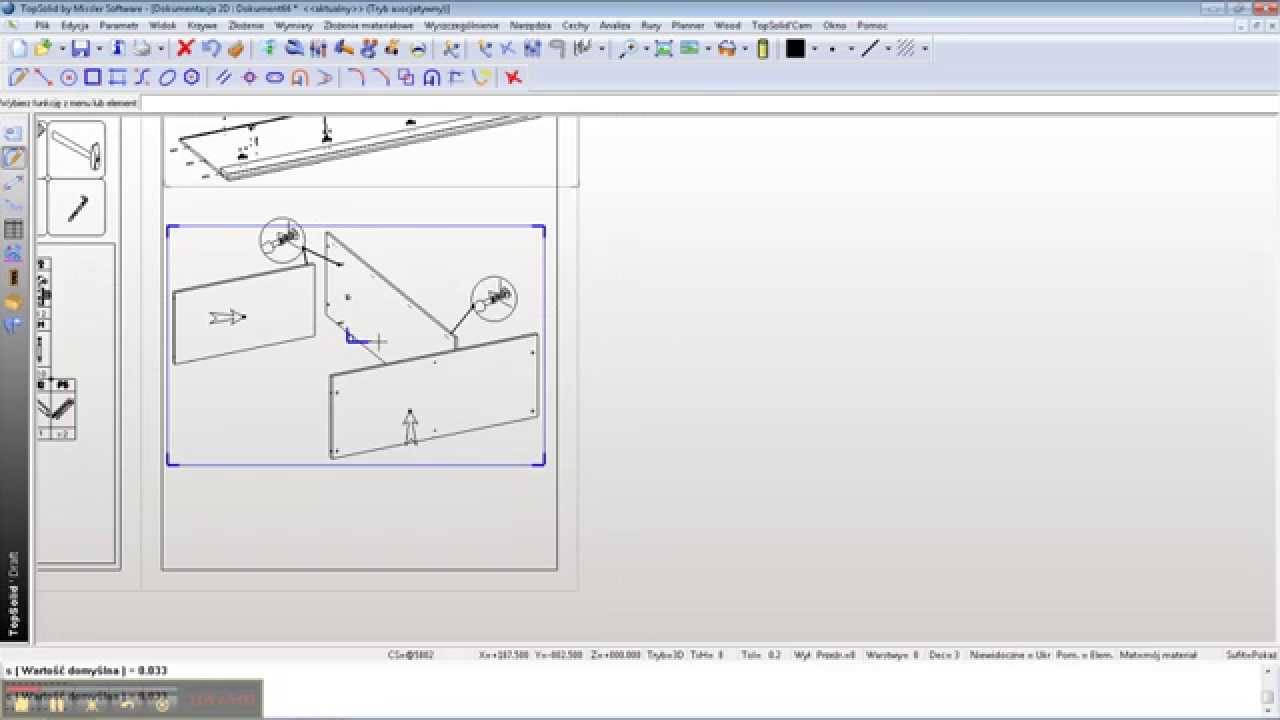Select the parallel lines tool
1280x720 pixels.
tap(224, 77)
